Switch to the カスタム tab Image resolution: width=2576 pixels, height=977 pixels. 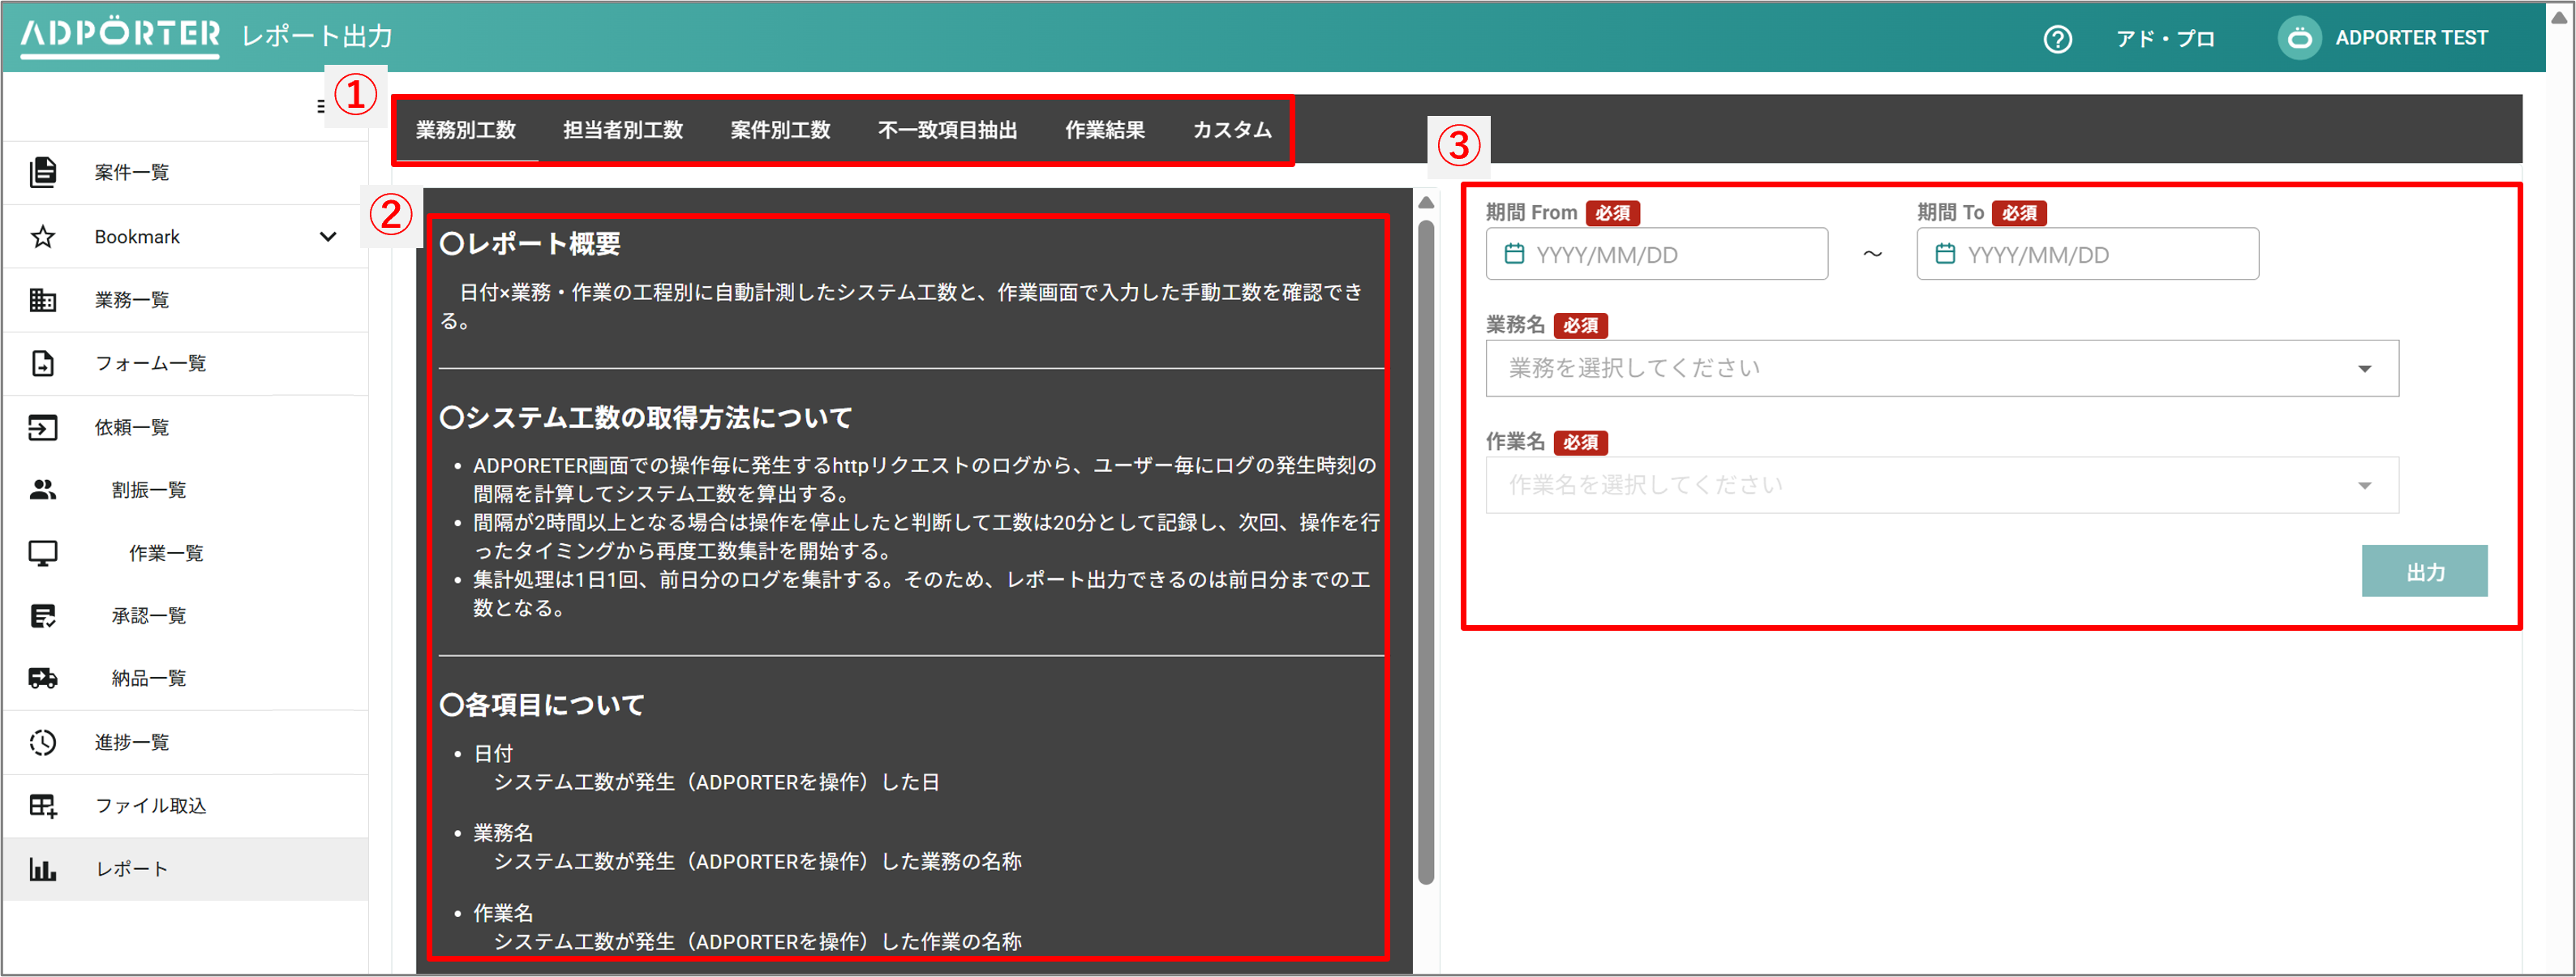[x=1231, y=130]
